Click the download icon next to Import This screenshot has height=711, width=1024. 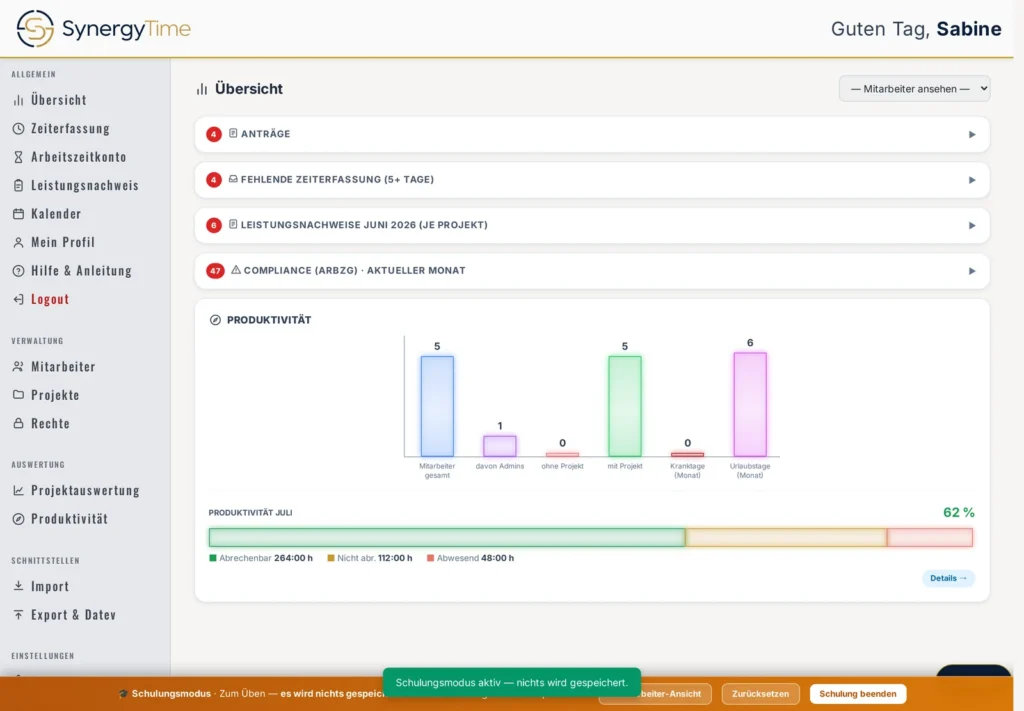click(x=18, y=586)
